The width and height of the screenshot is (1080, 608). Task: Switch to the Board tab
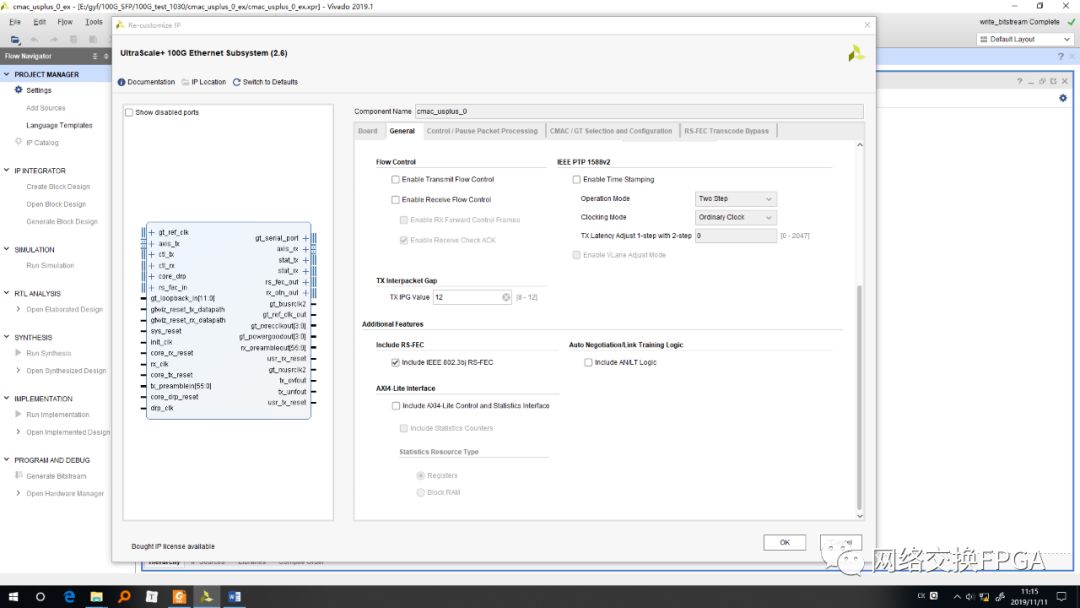[x=368, y=131]
